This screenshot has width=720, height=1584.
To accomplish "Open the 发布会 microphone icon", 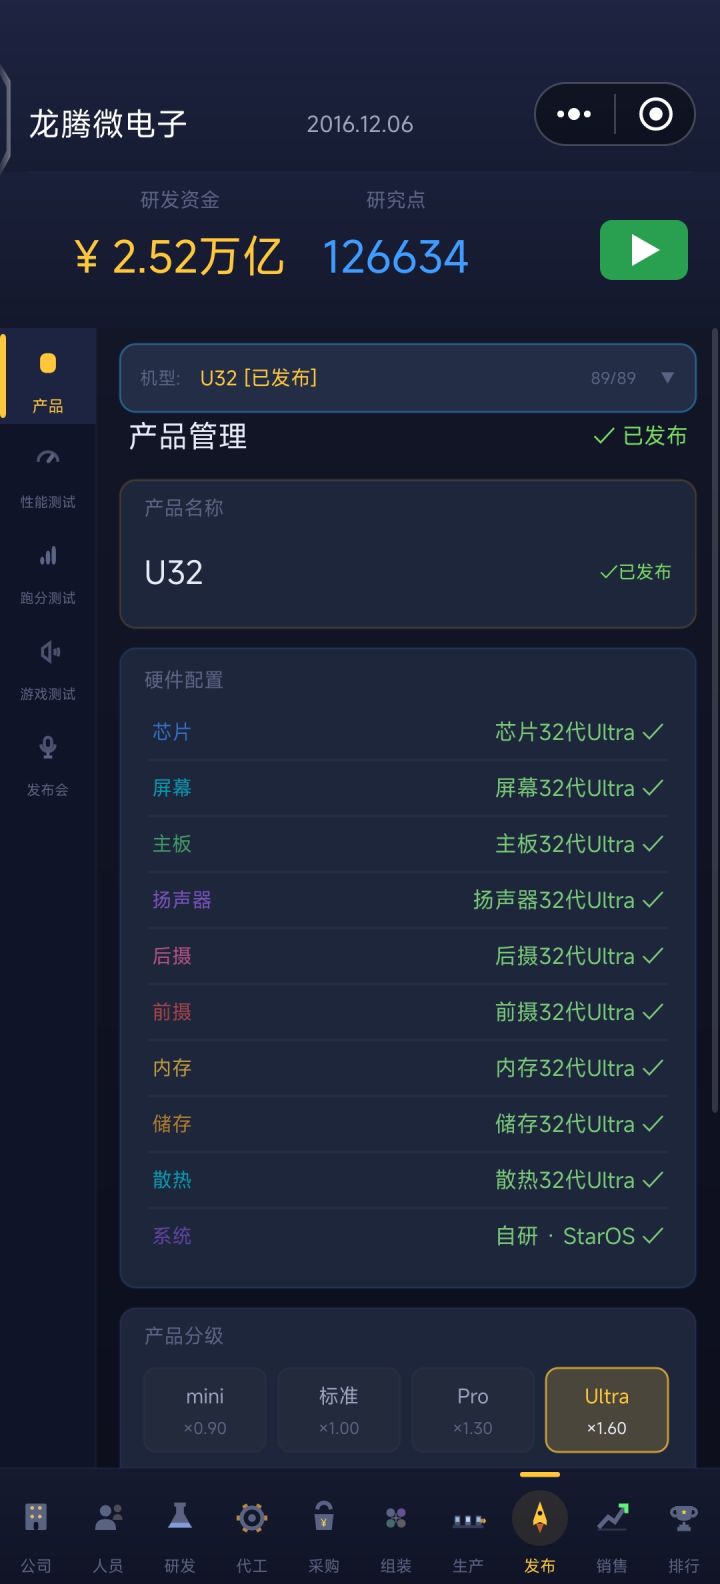I will [48, 747].
